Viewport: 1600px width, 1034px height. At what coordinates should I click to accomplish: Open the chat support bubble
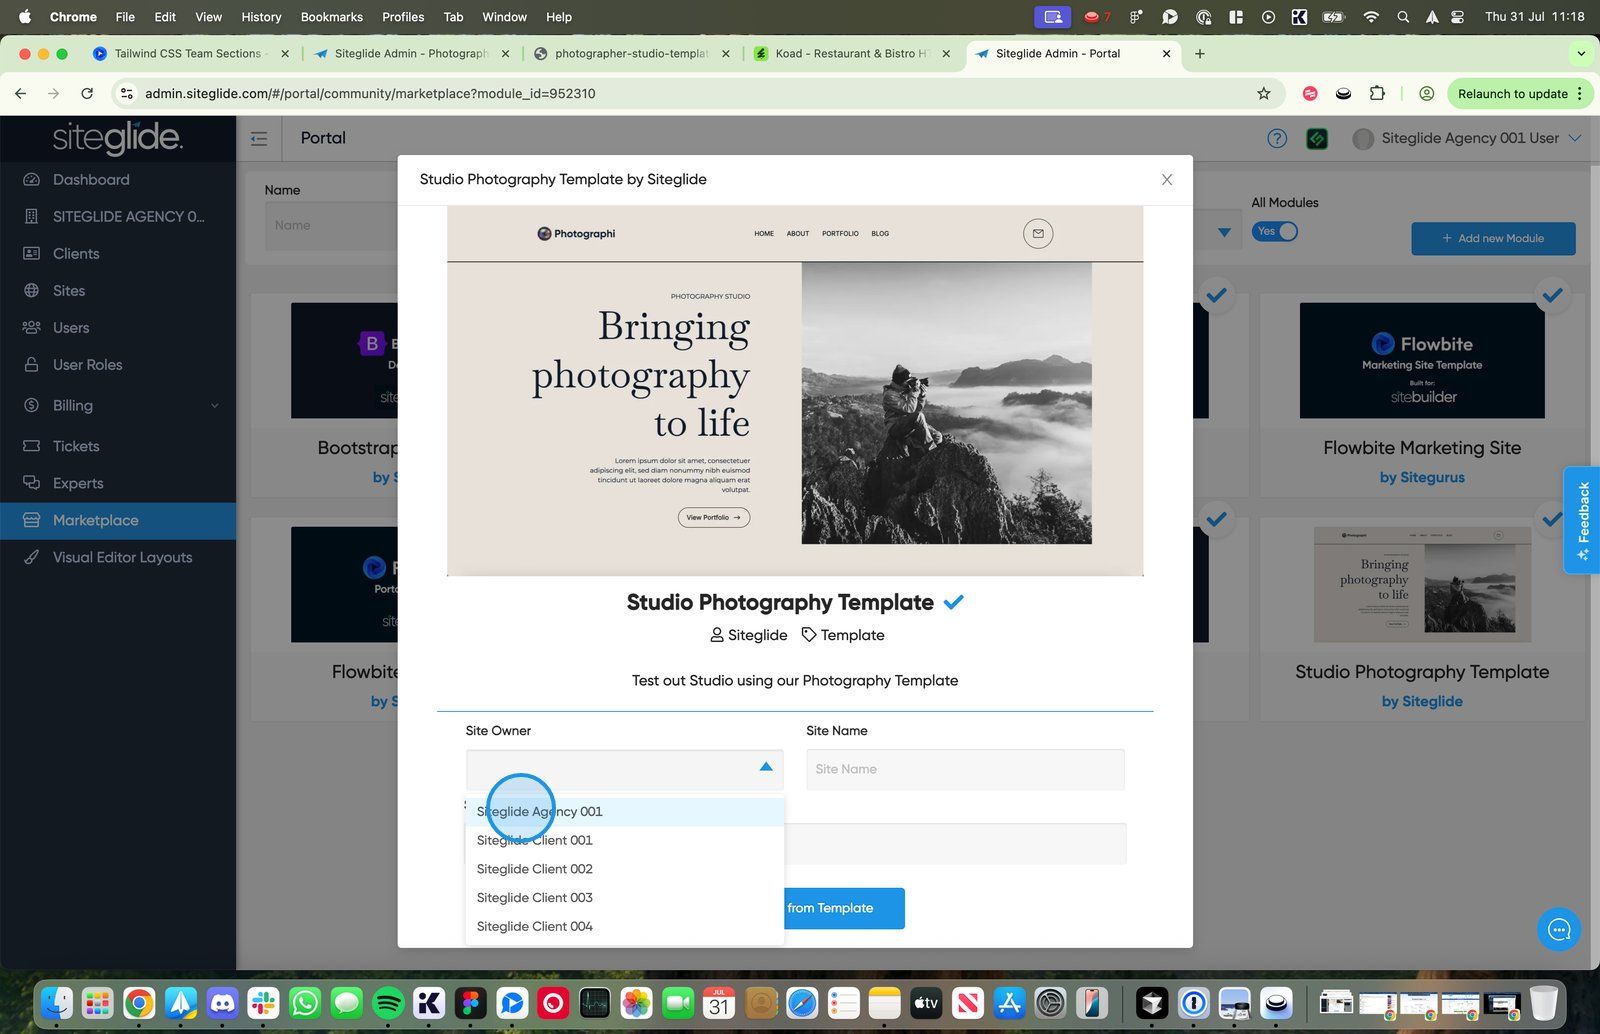(x=1558, y=930)
